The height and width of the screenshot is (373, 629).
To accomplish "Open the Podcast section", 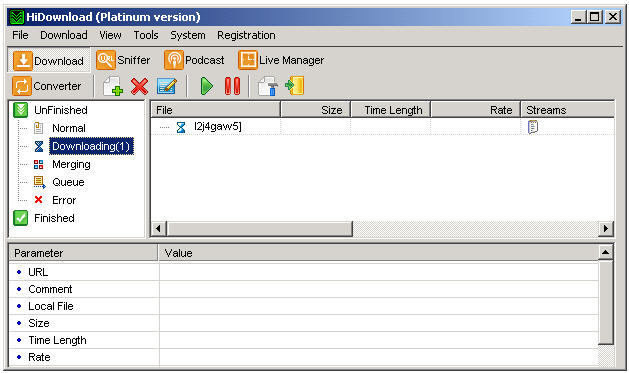I will [194, 60].
